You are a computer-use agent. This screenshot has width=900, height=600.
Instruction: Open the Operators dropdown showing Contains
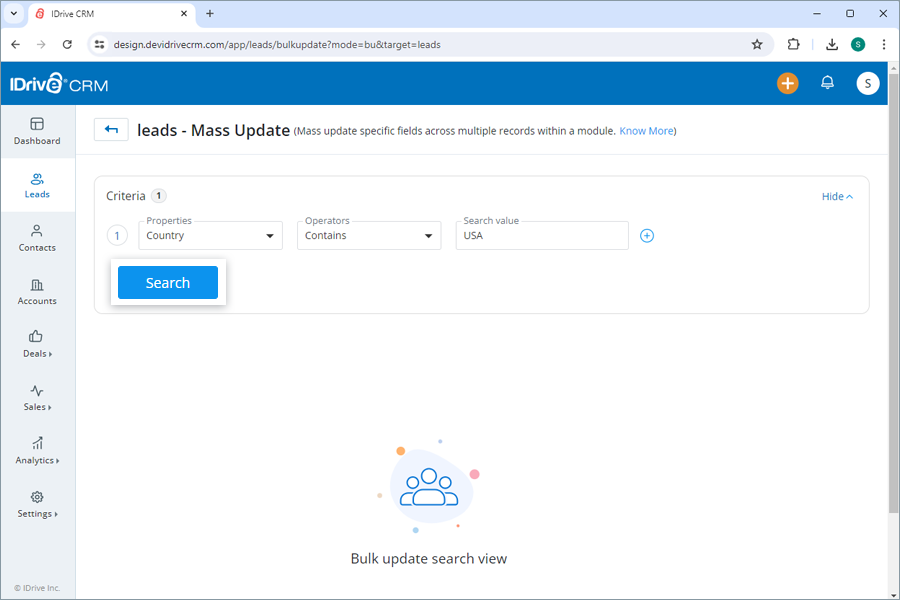pos(368,236)
